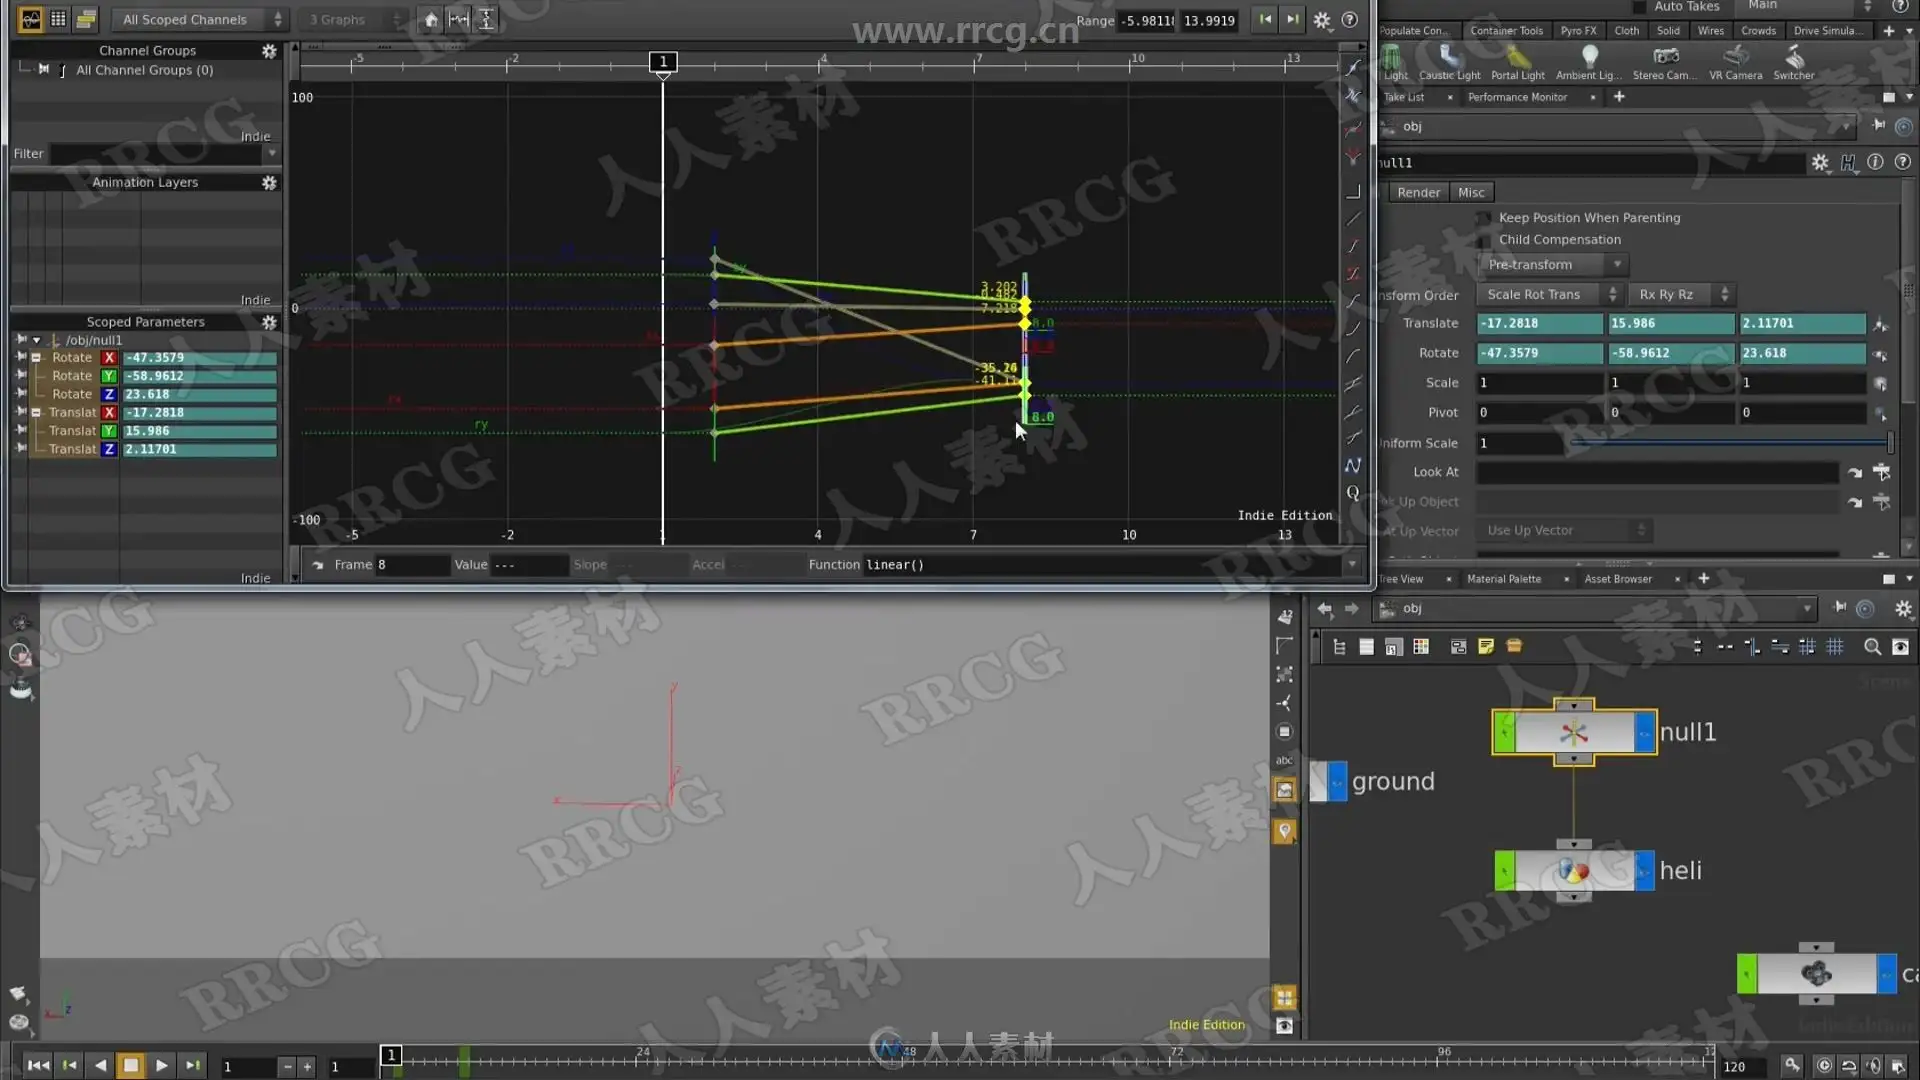The height and width of the screenshot is (1080, 1920).
Task: Open Channel Groups gear menu
Action: [269, 51]
